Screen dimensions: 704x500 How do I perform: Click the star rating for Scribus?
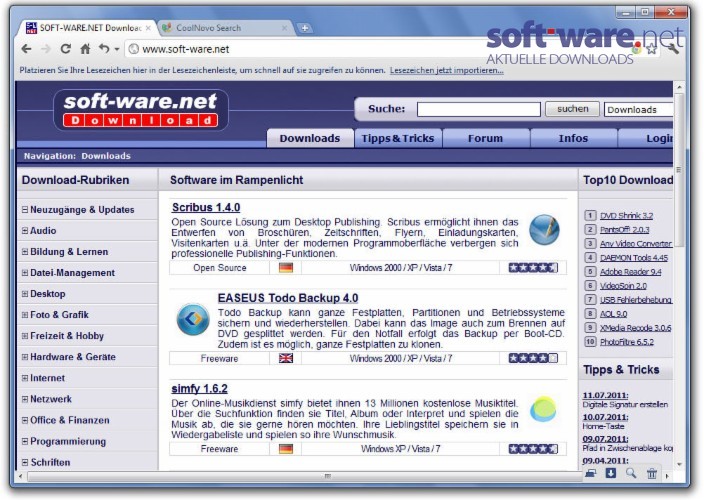(x=533, y=268)
